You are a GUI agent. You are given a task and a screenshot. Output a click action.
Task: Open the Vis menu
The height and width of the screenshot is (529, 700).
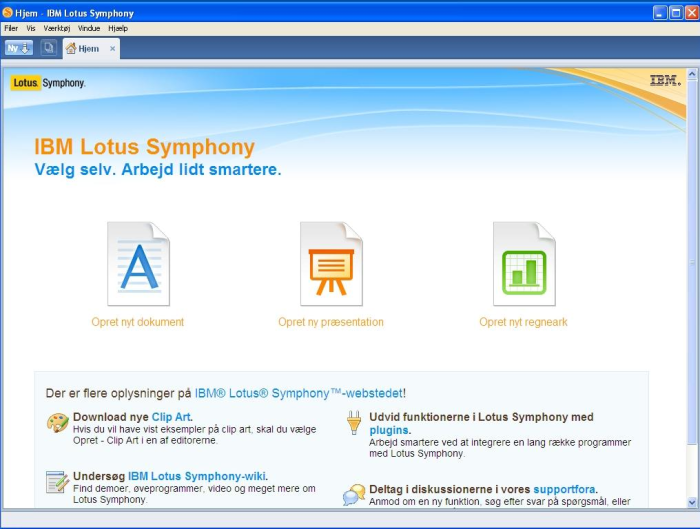pos(31,28)
